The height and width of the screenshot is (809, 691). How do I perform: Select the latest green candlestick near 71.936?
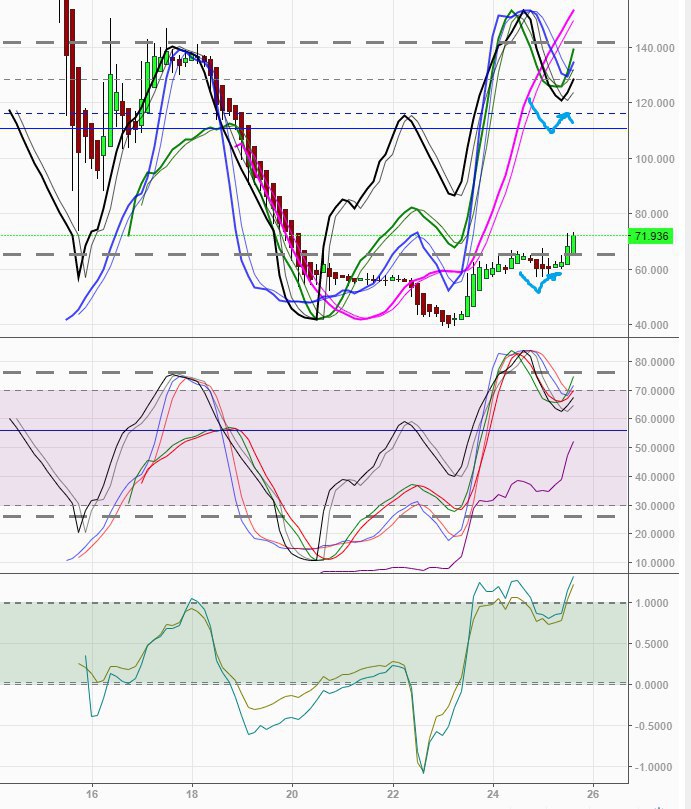(x=573, y=244)
